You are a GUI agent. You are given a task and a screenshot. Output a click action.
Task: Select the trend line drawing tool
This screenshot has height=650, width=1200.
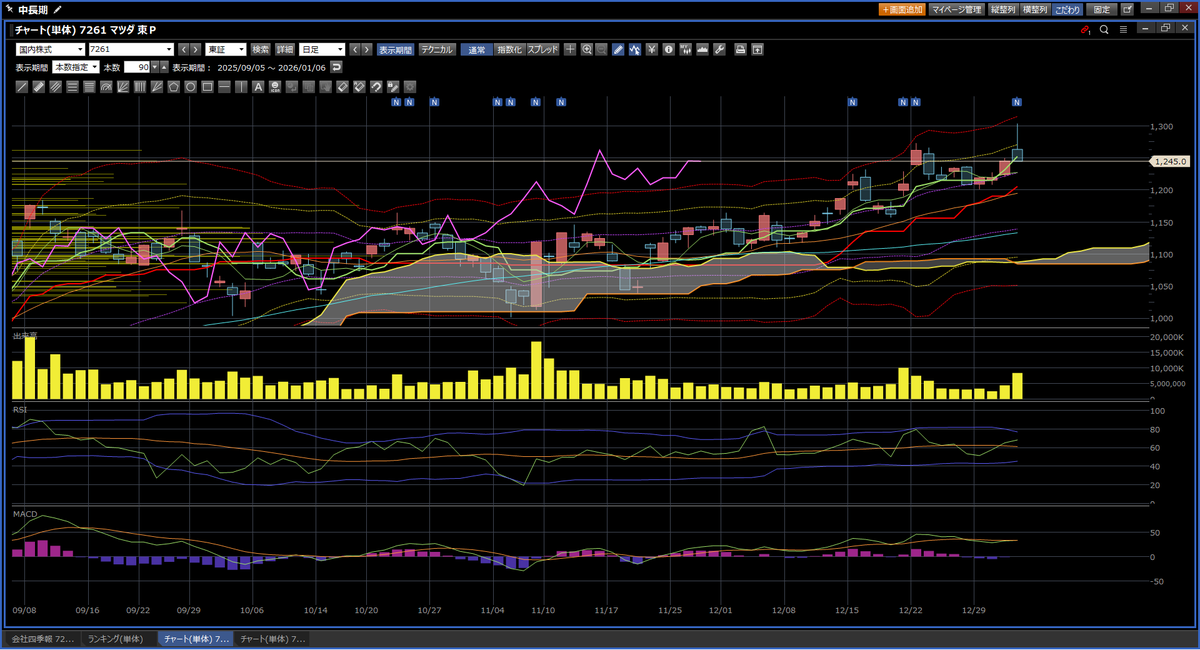(x=22, y=87)
